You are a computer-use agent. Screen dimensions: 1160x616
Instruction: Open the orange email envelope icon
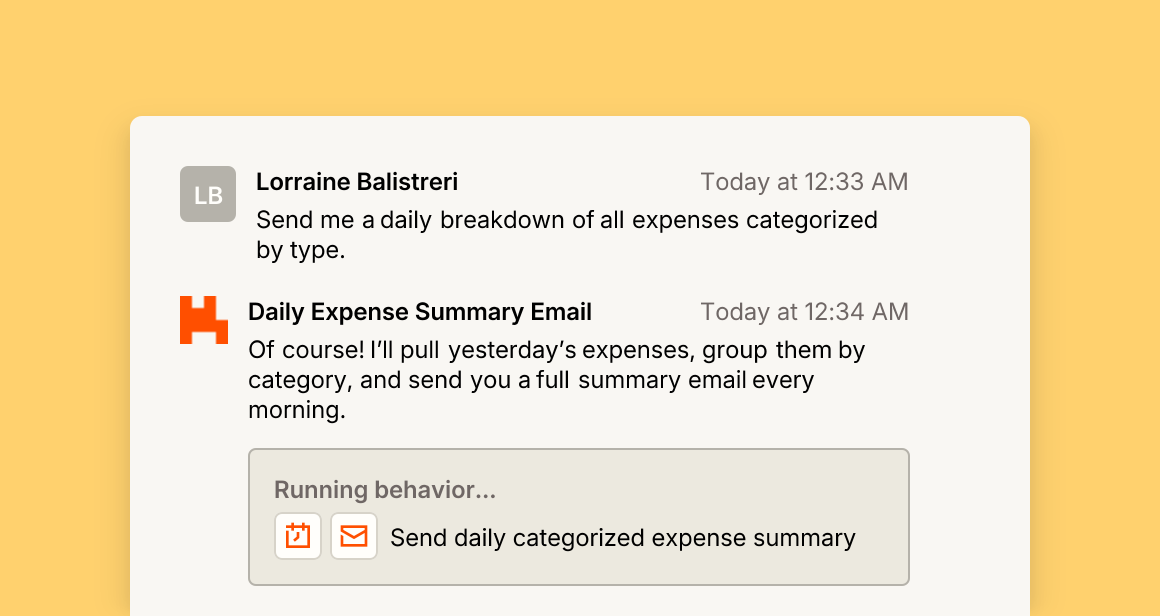point(354,536)
